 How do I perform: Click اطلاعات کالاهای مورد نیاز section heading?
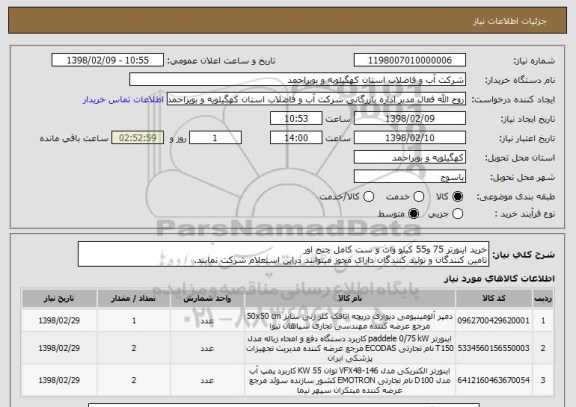(x=500, y=279)
